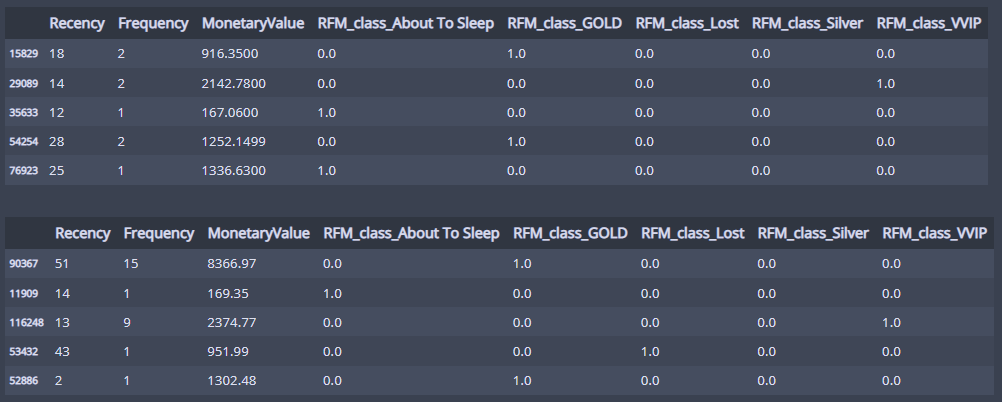Screen dimensions: 1002x402
Task: Click GOLD value 1.0 in row 90367
Action: point(522,263)
